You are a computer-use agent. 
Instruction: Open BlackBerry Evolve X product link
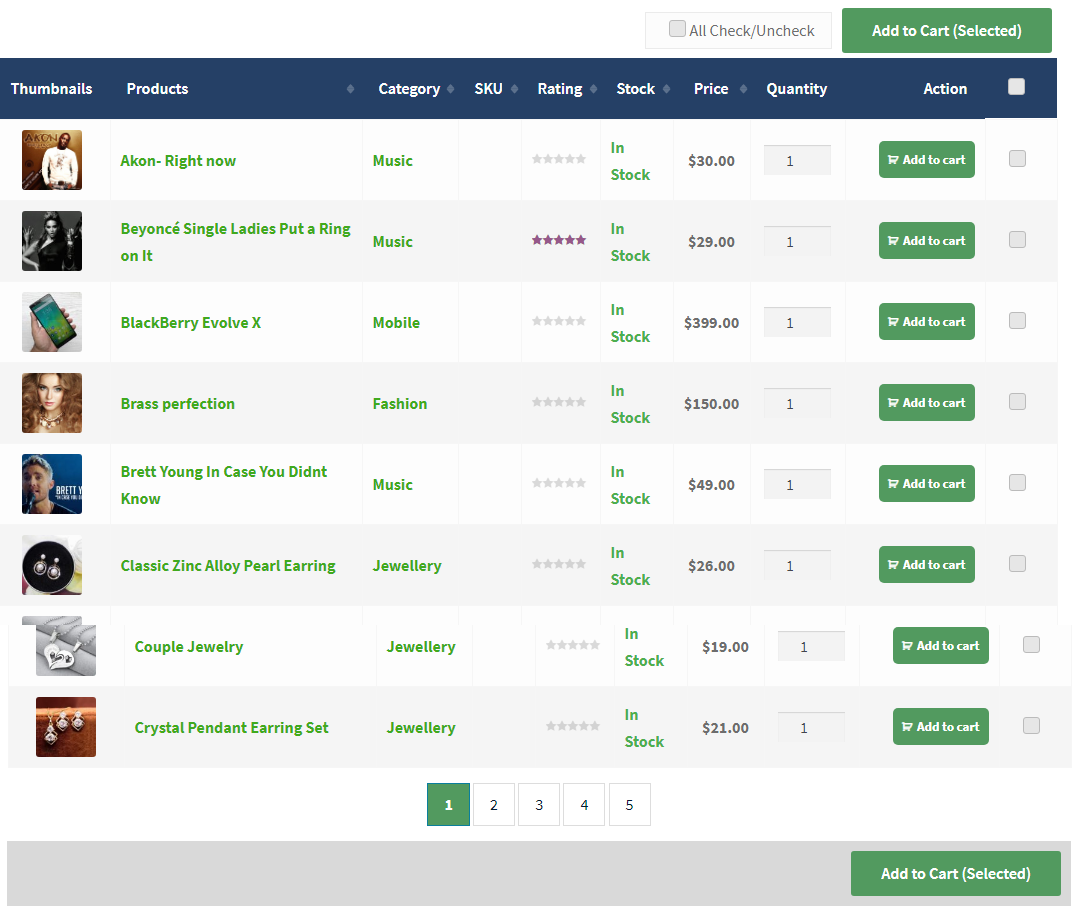pyautogui.click(x=191, y=323)
